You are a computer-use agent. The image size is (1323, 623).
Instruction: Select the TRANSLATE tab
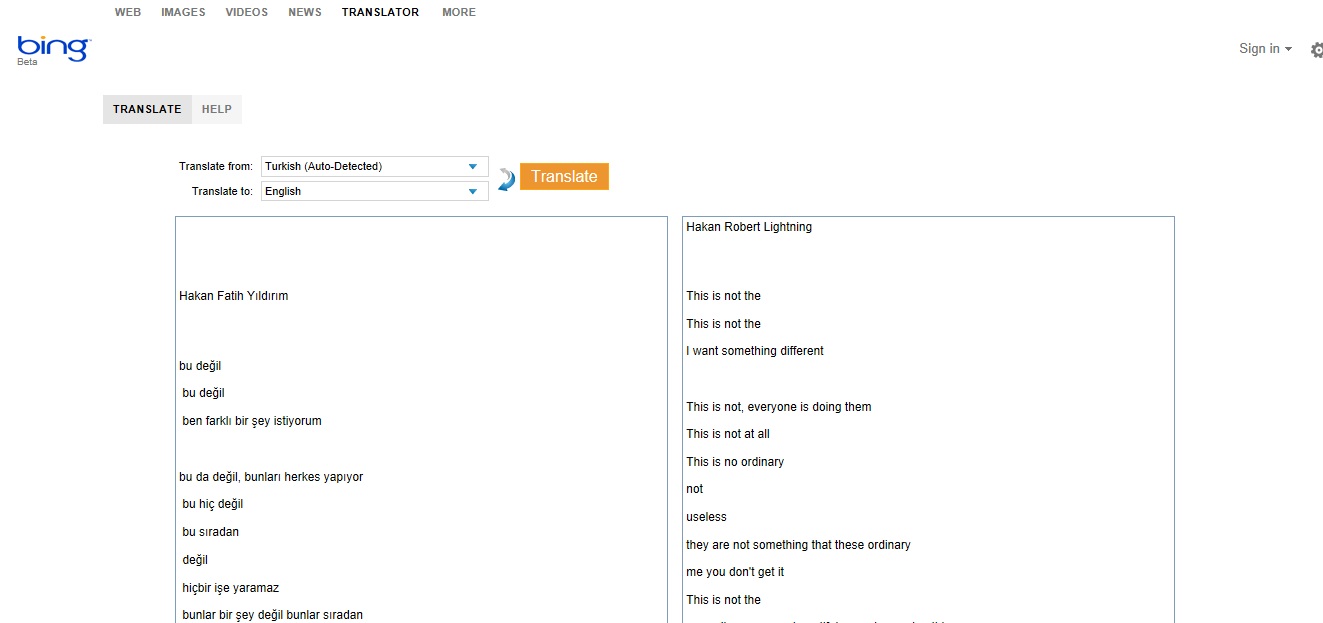click(x=147, y=109)
